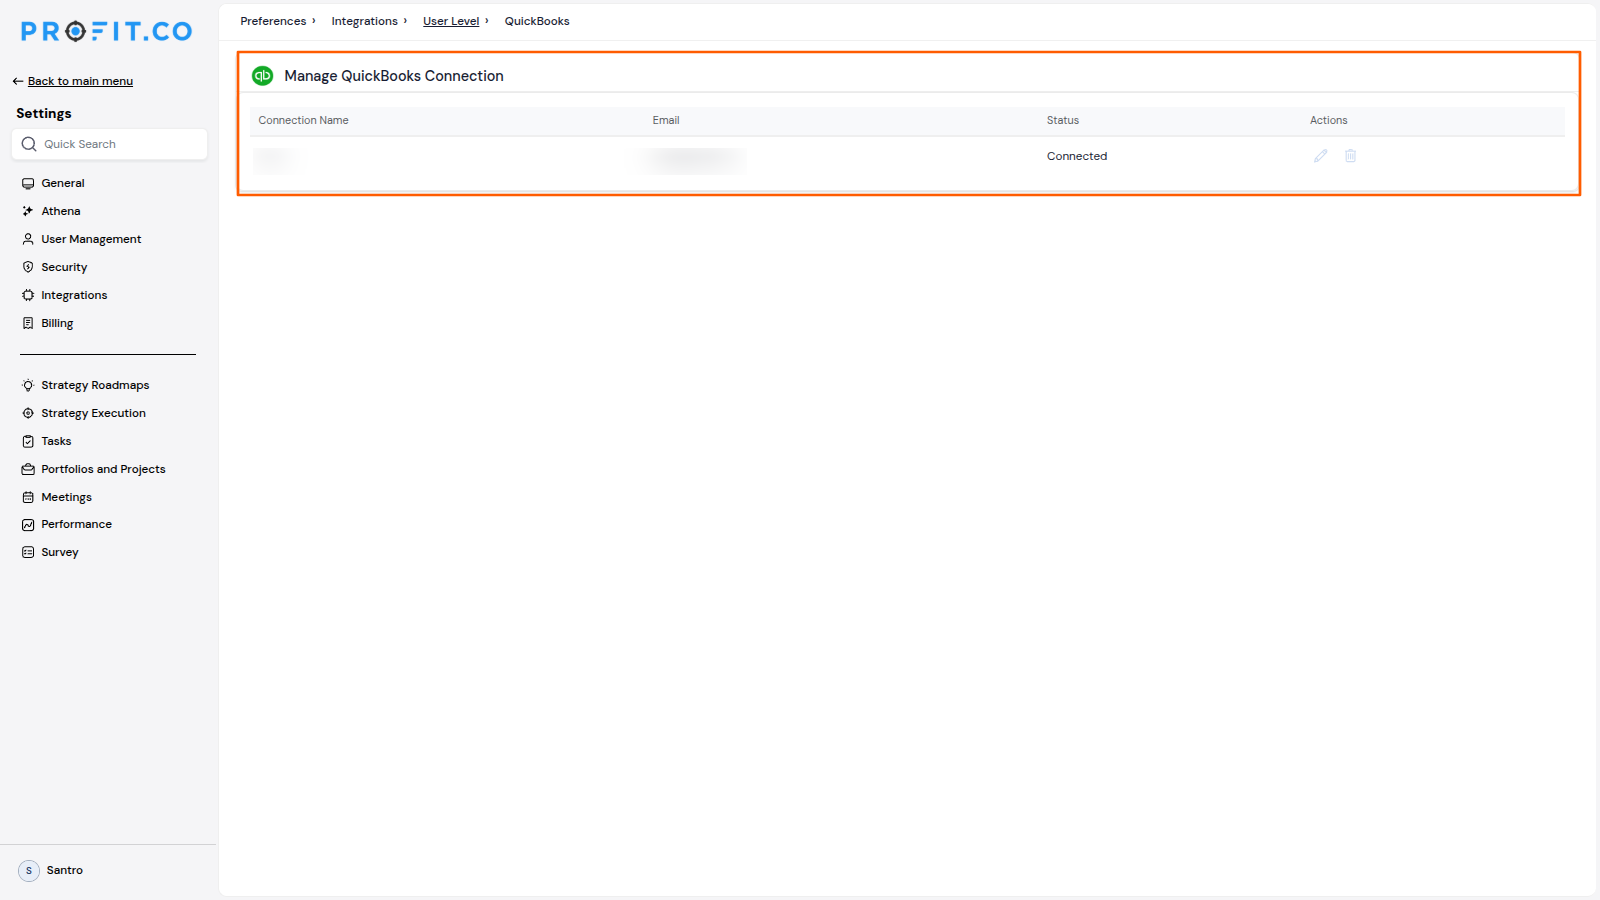Open Integrations settings
Viewport: 1600px width, 900px height.
click(74, 295)
